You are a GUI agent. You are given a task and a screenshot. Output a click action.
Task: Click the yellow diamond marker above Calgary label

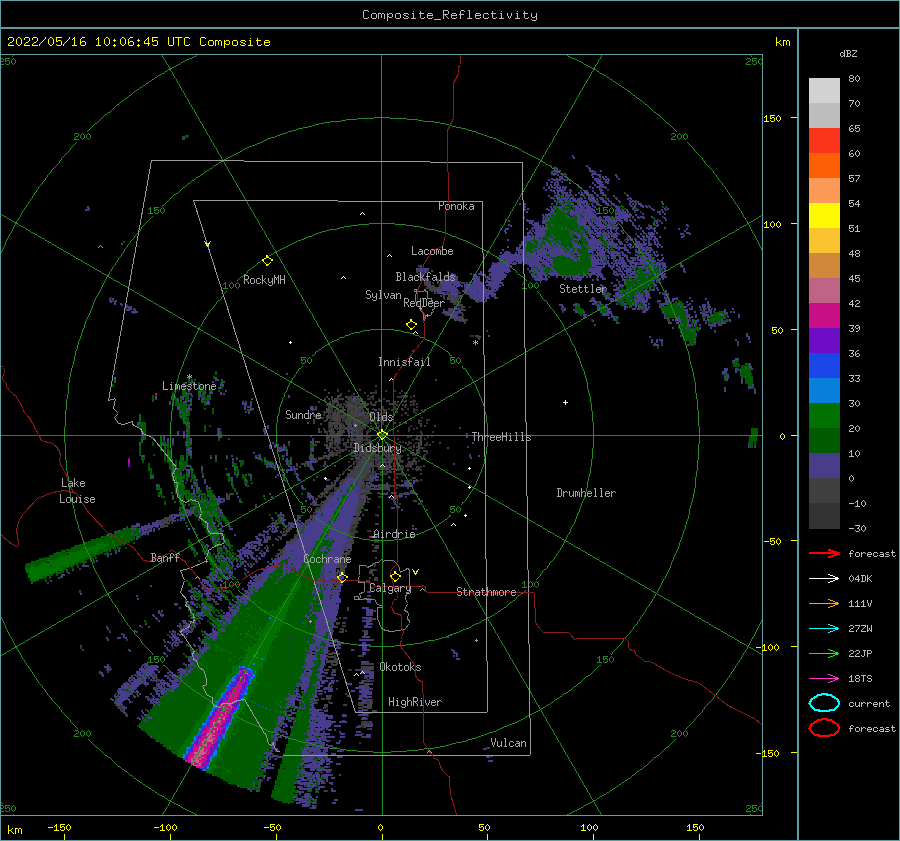pyautogui.click(x=395, y=576)
